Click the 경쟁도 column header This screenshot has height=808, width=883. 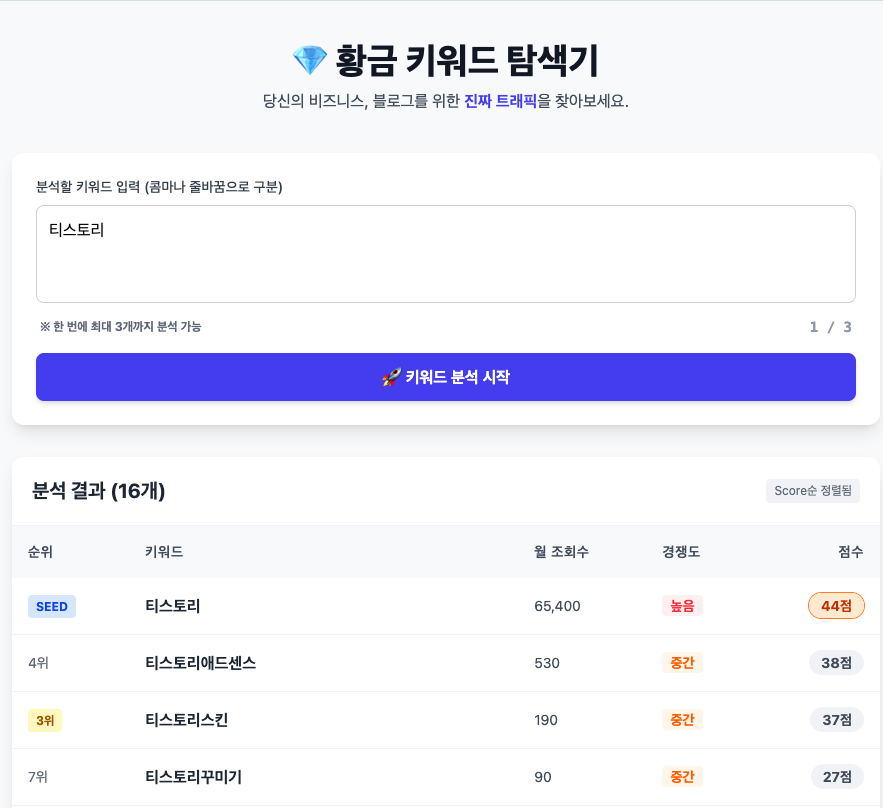[x=681, y=552]
